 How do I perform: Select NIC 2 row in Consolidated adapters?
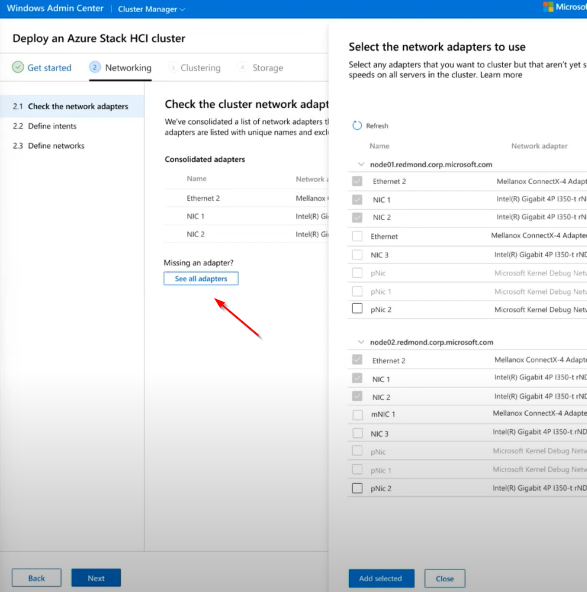coord(246,234)
